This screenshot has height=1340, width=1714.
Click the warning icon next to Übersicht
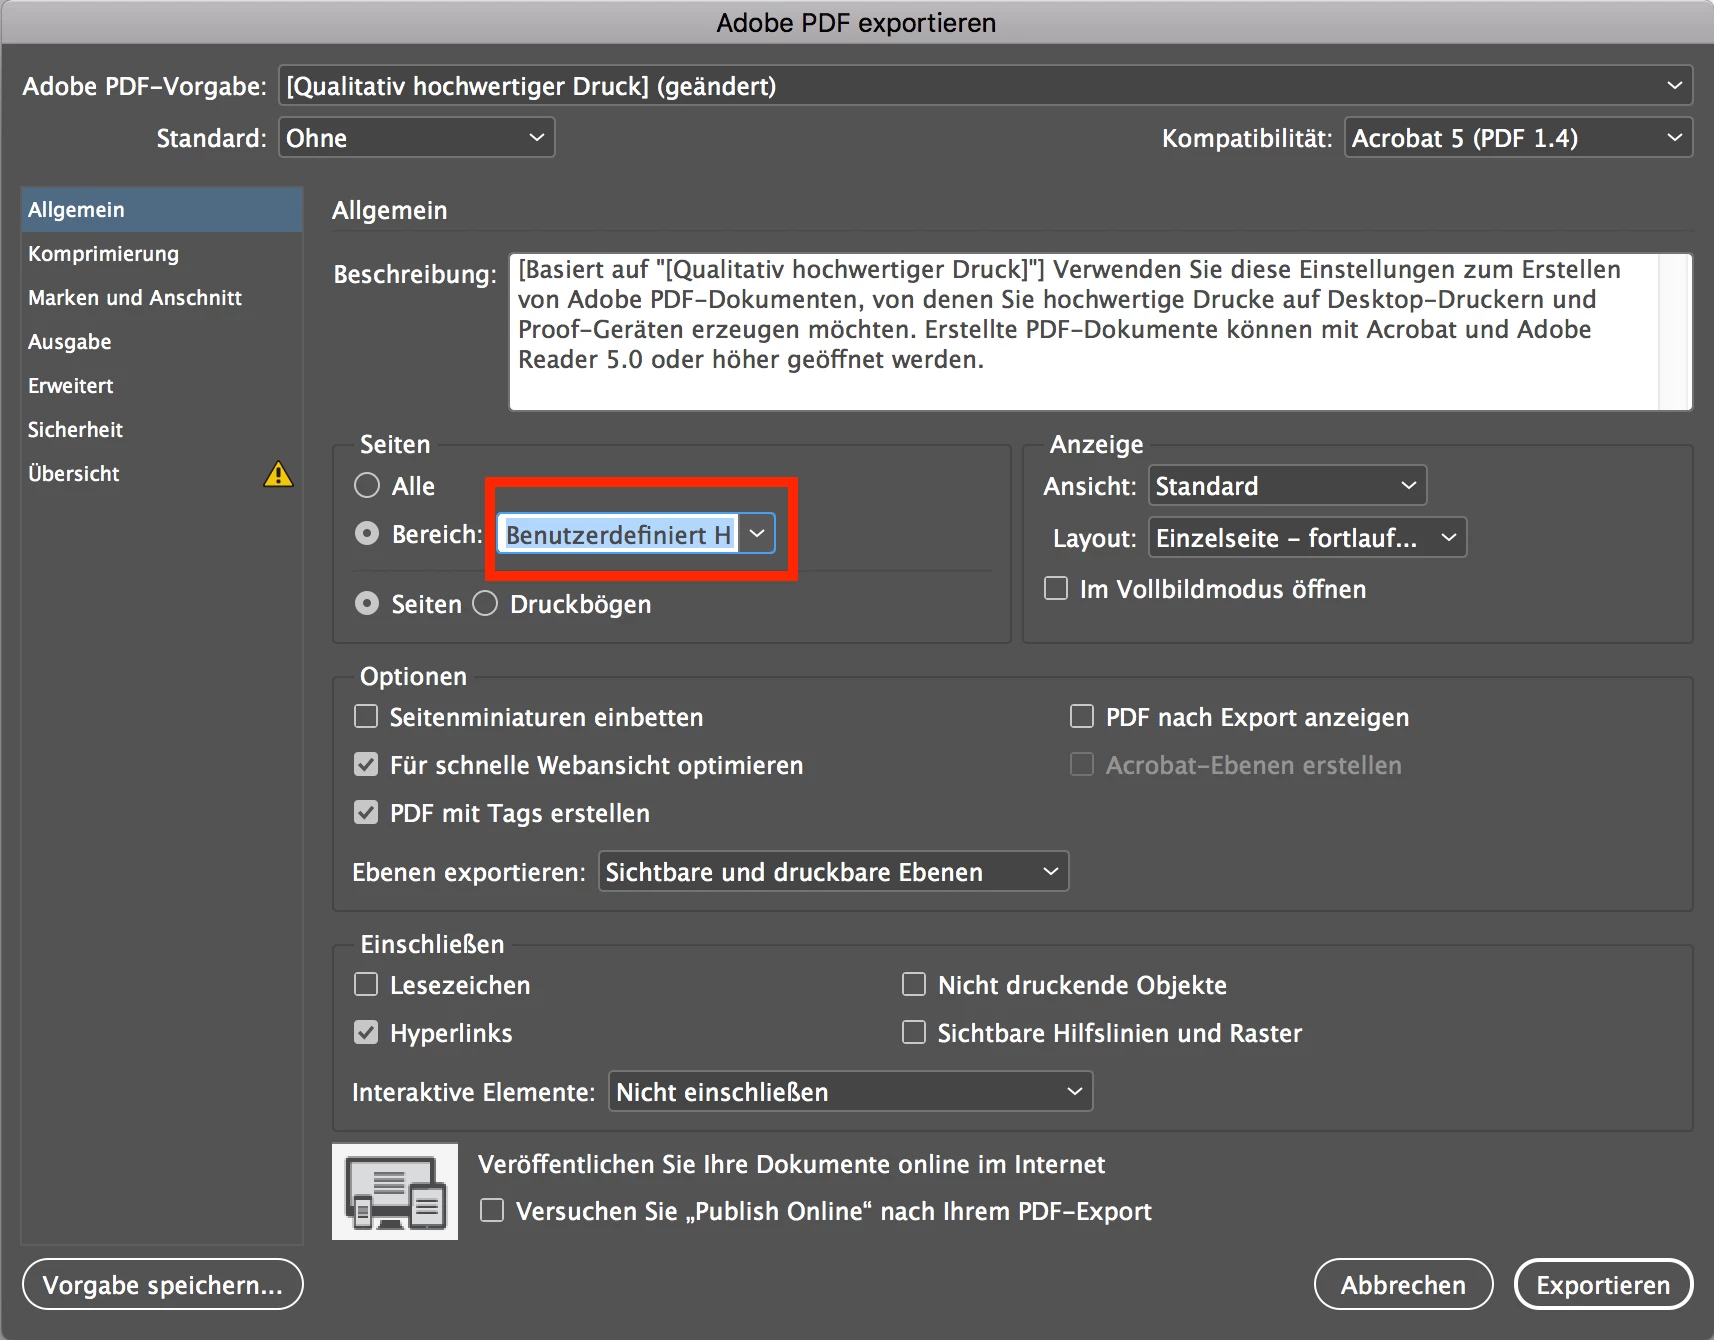pos(278,474)
